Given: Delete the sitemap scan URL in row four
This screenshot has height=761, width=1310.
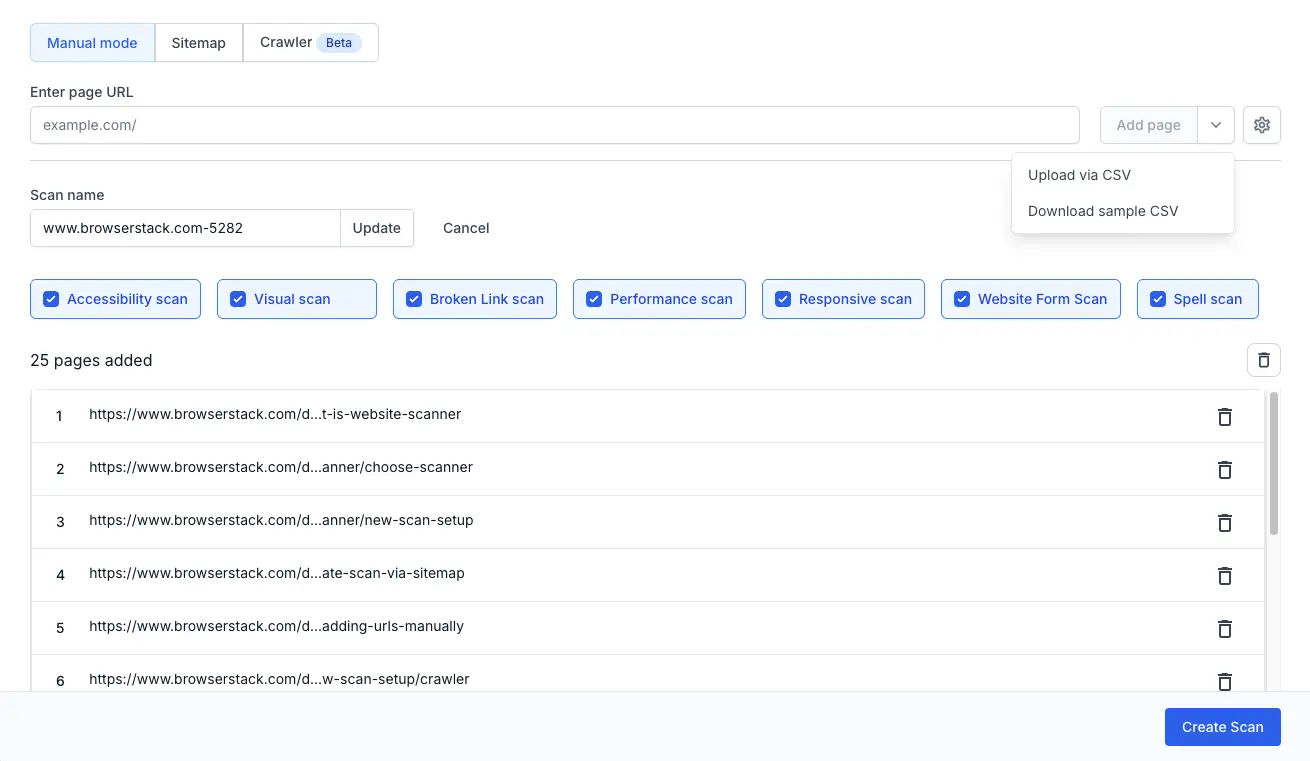Looking at the screenshot, I should tap(1224, 575).
